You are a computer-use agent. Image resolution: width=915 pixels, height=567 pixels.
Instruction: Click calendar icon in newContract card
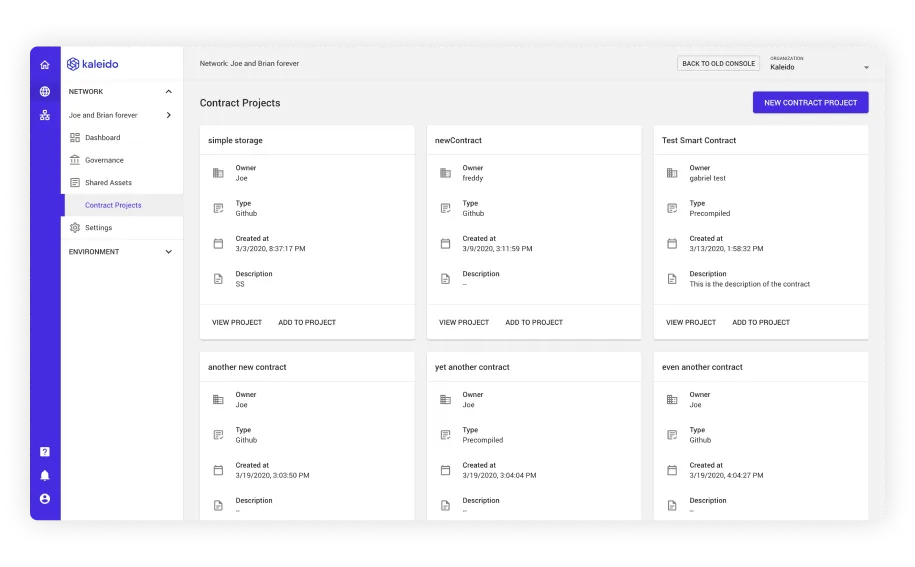445,244
